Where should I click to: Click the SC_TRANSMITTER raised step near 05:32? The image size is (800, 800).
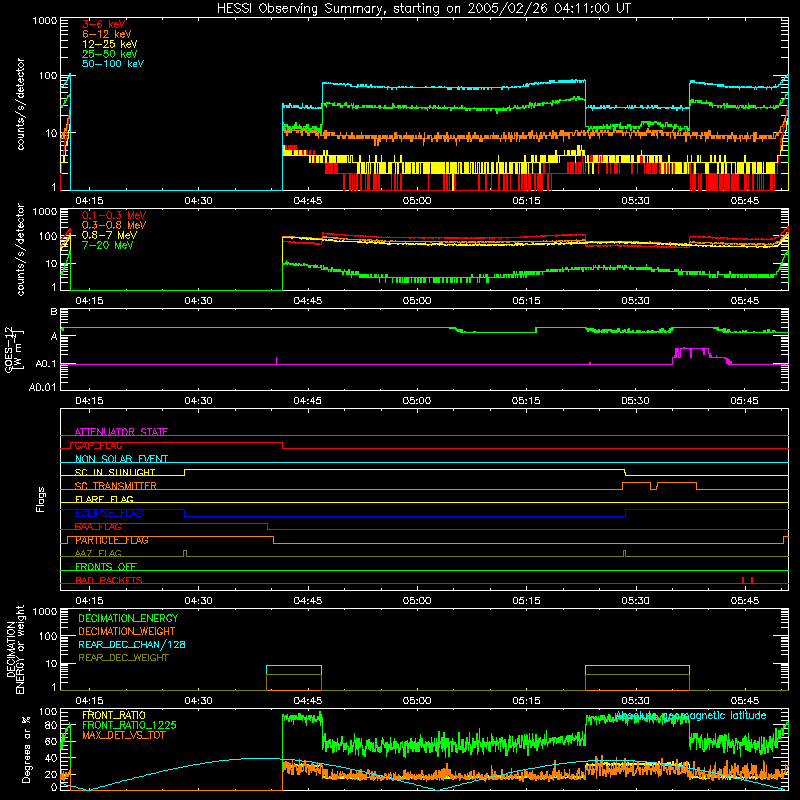coord(659,485)
